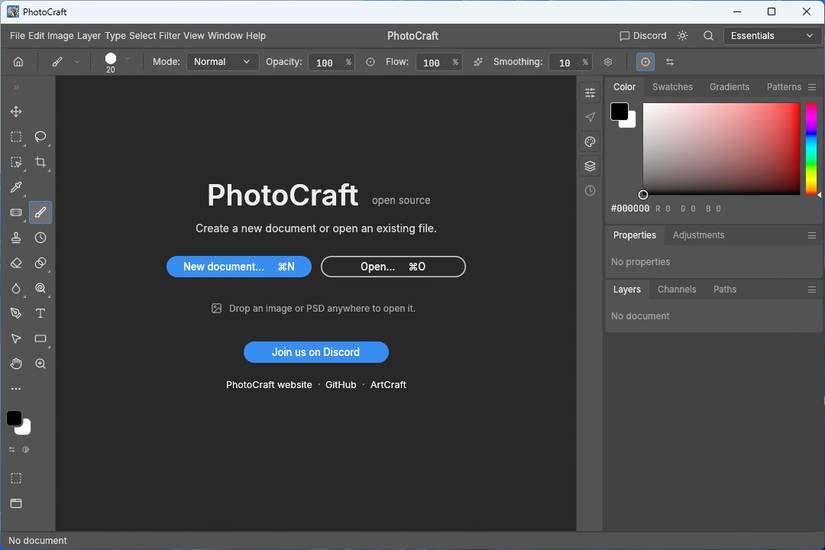Open the layers stack icon in side strip
This screenshot has height=550, width=825.
point(590,166)
